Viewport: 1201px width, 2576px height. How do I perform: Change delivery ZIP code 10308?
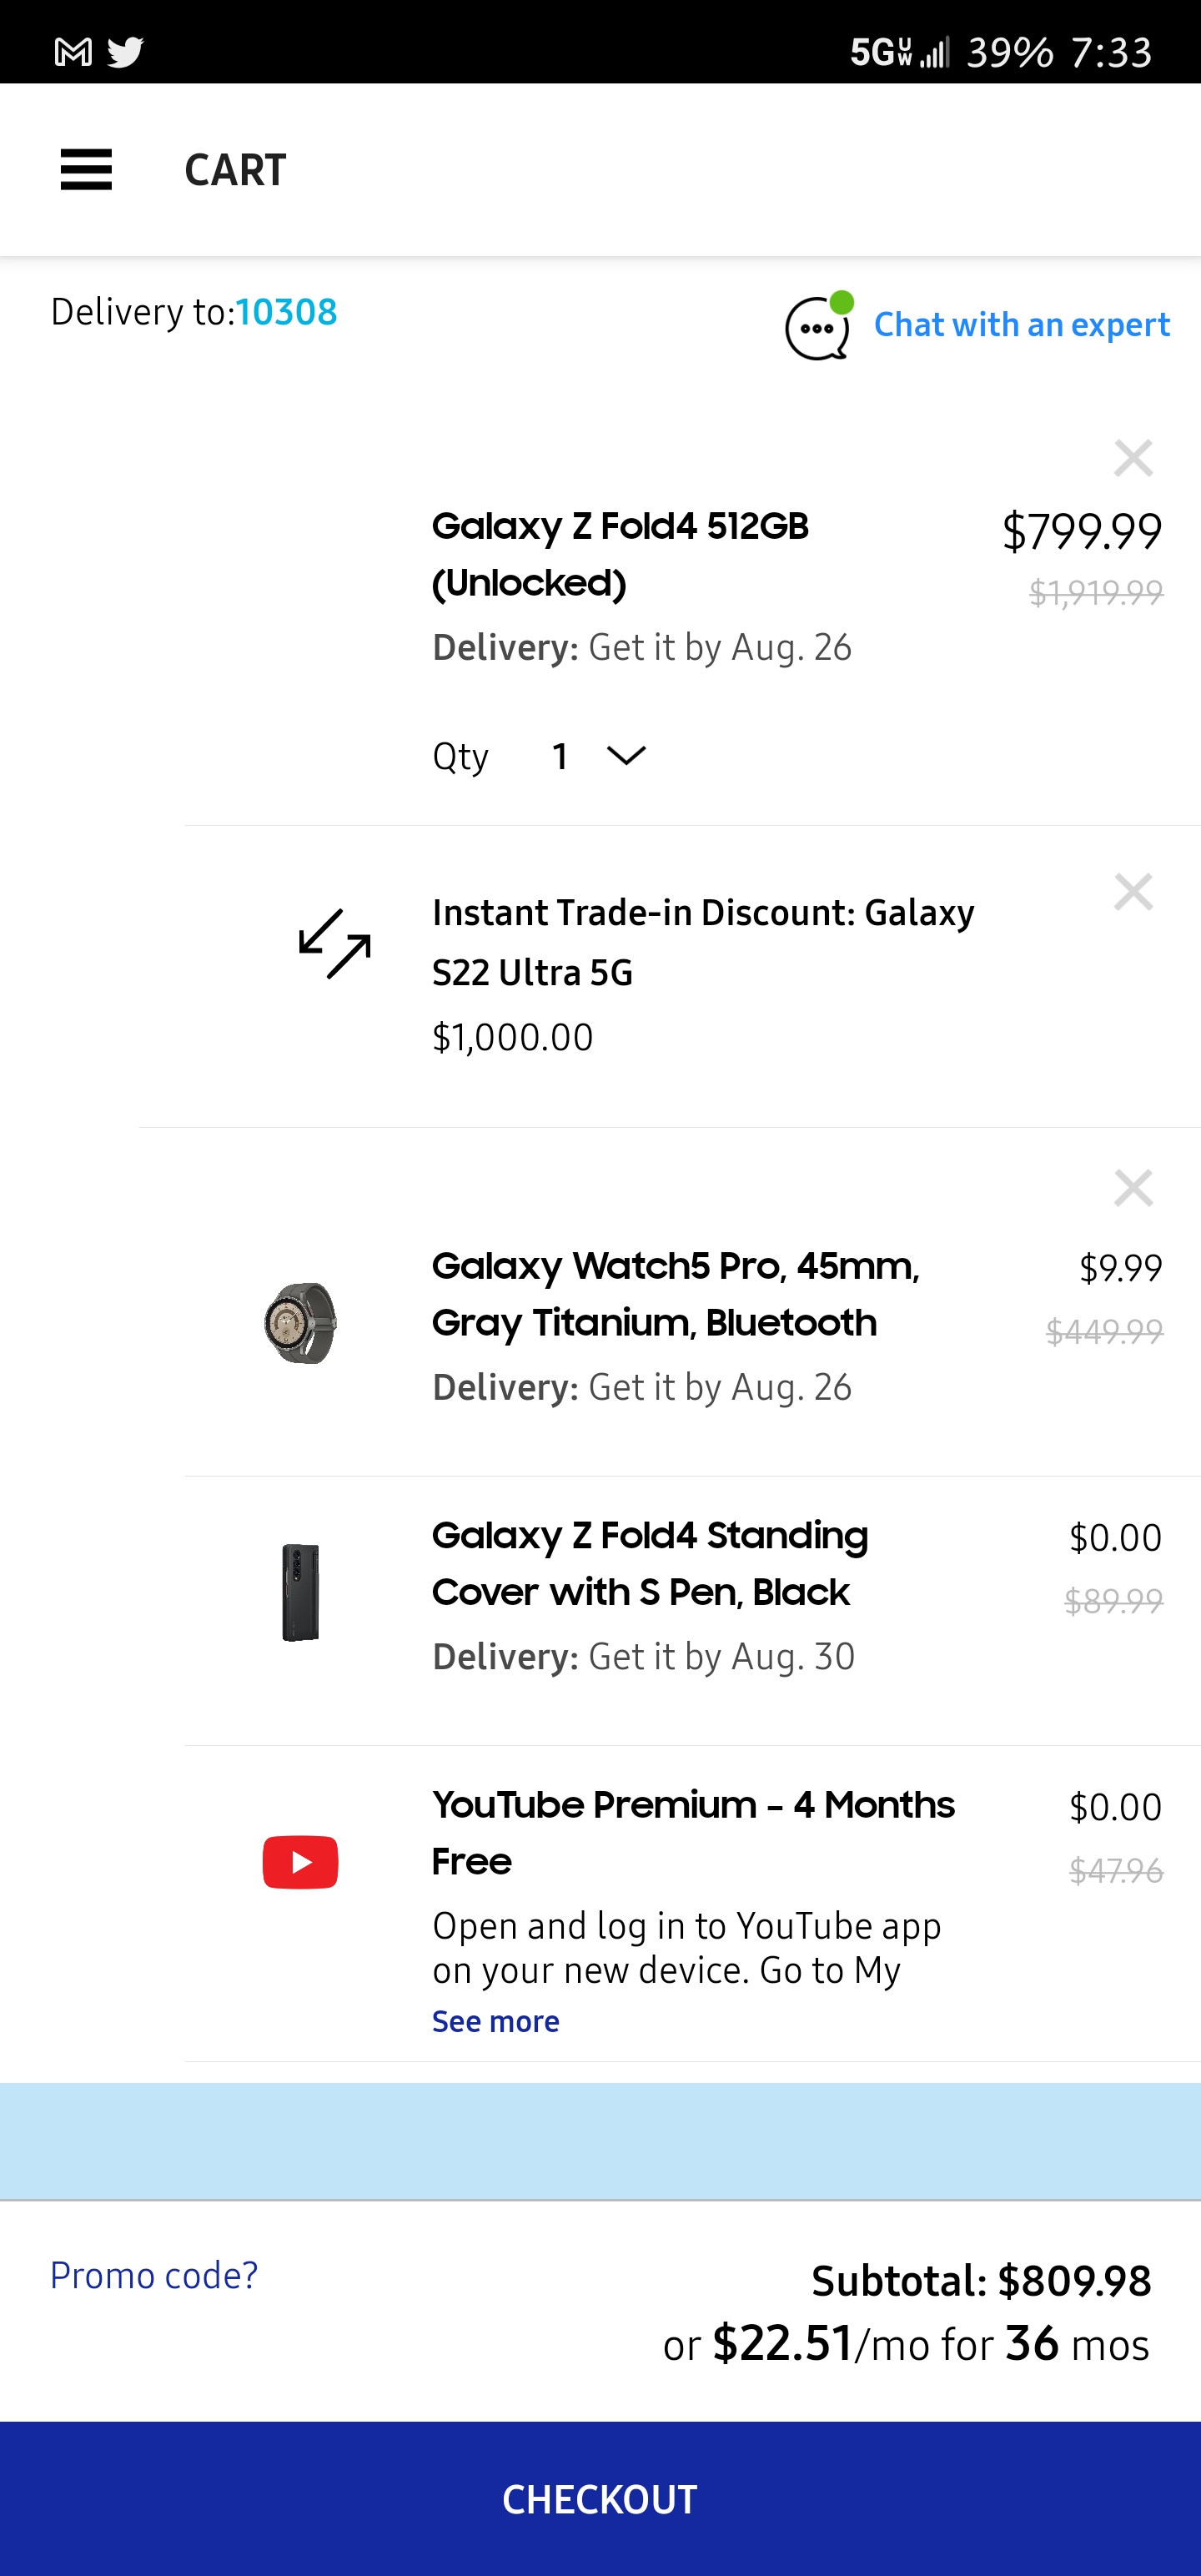click(x=287, y=312)
